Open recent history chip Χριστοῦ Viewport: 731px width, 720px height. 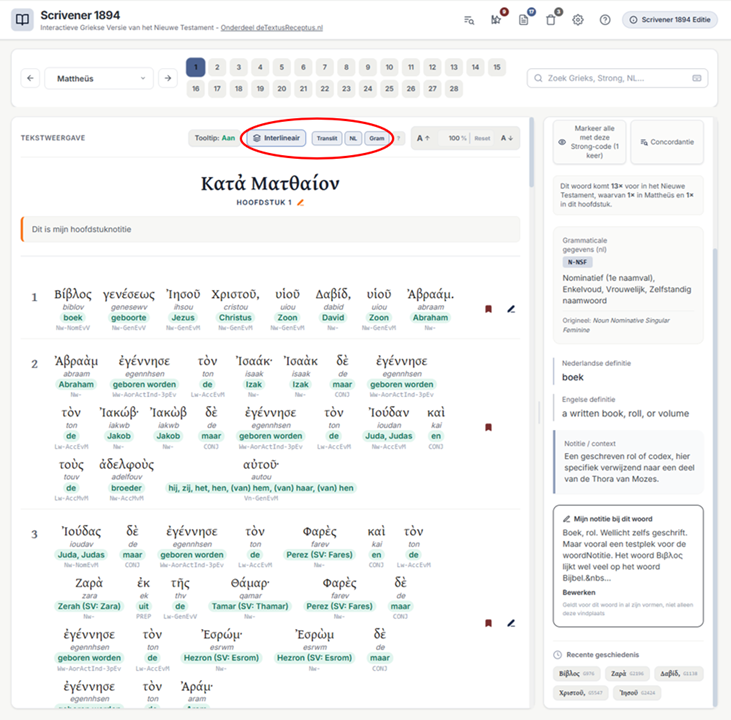click(x=580, y=692)
